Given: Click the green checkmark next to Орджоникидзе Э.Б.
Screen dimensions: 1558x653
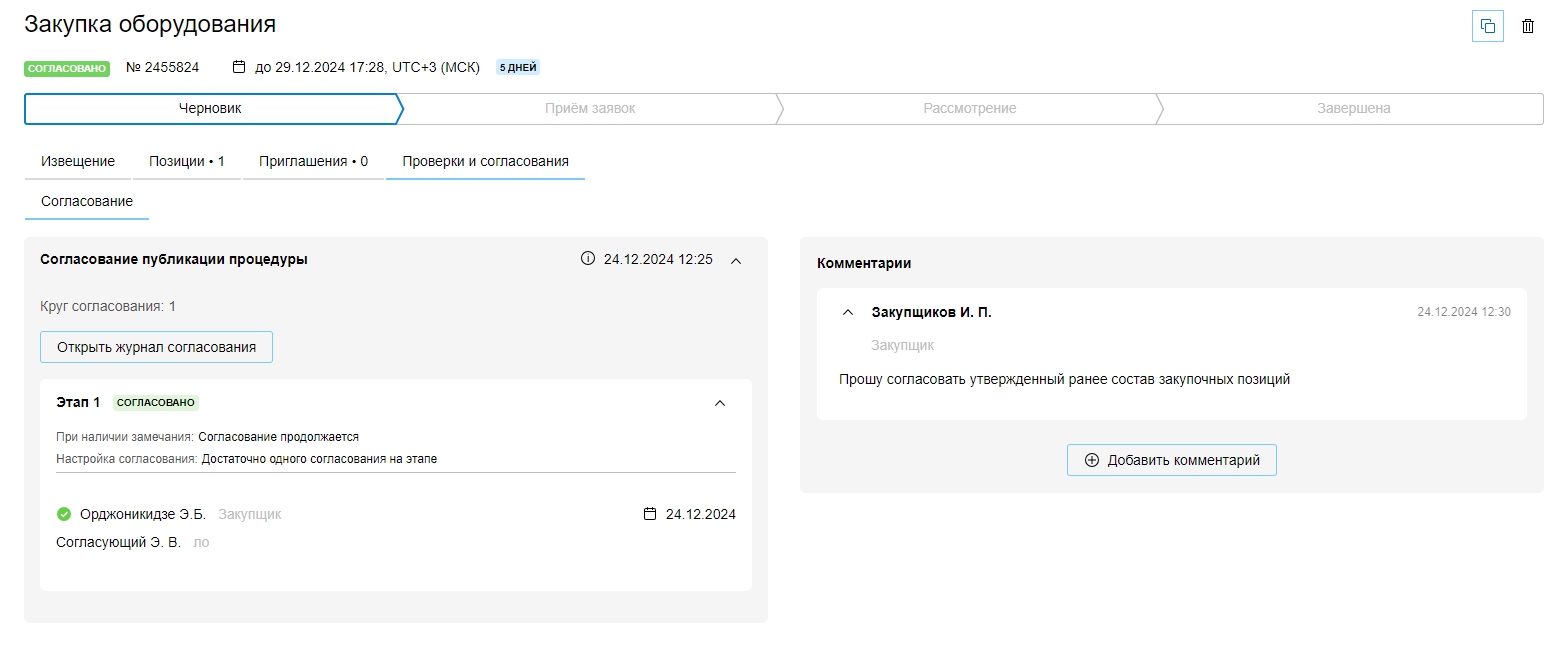Looking at the screenshot, I should (x=64, y=514).
